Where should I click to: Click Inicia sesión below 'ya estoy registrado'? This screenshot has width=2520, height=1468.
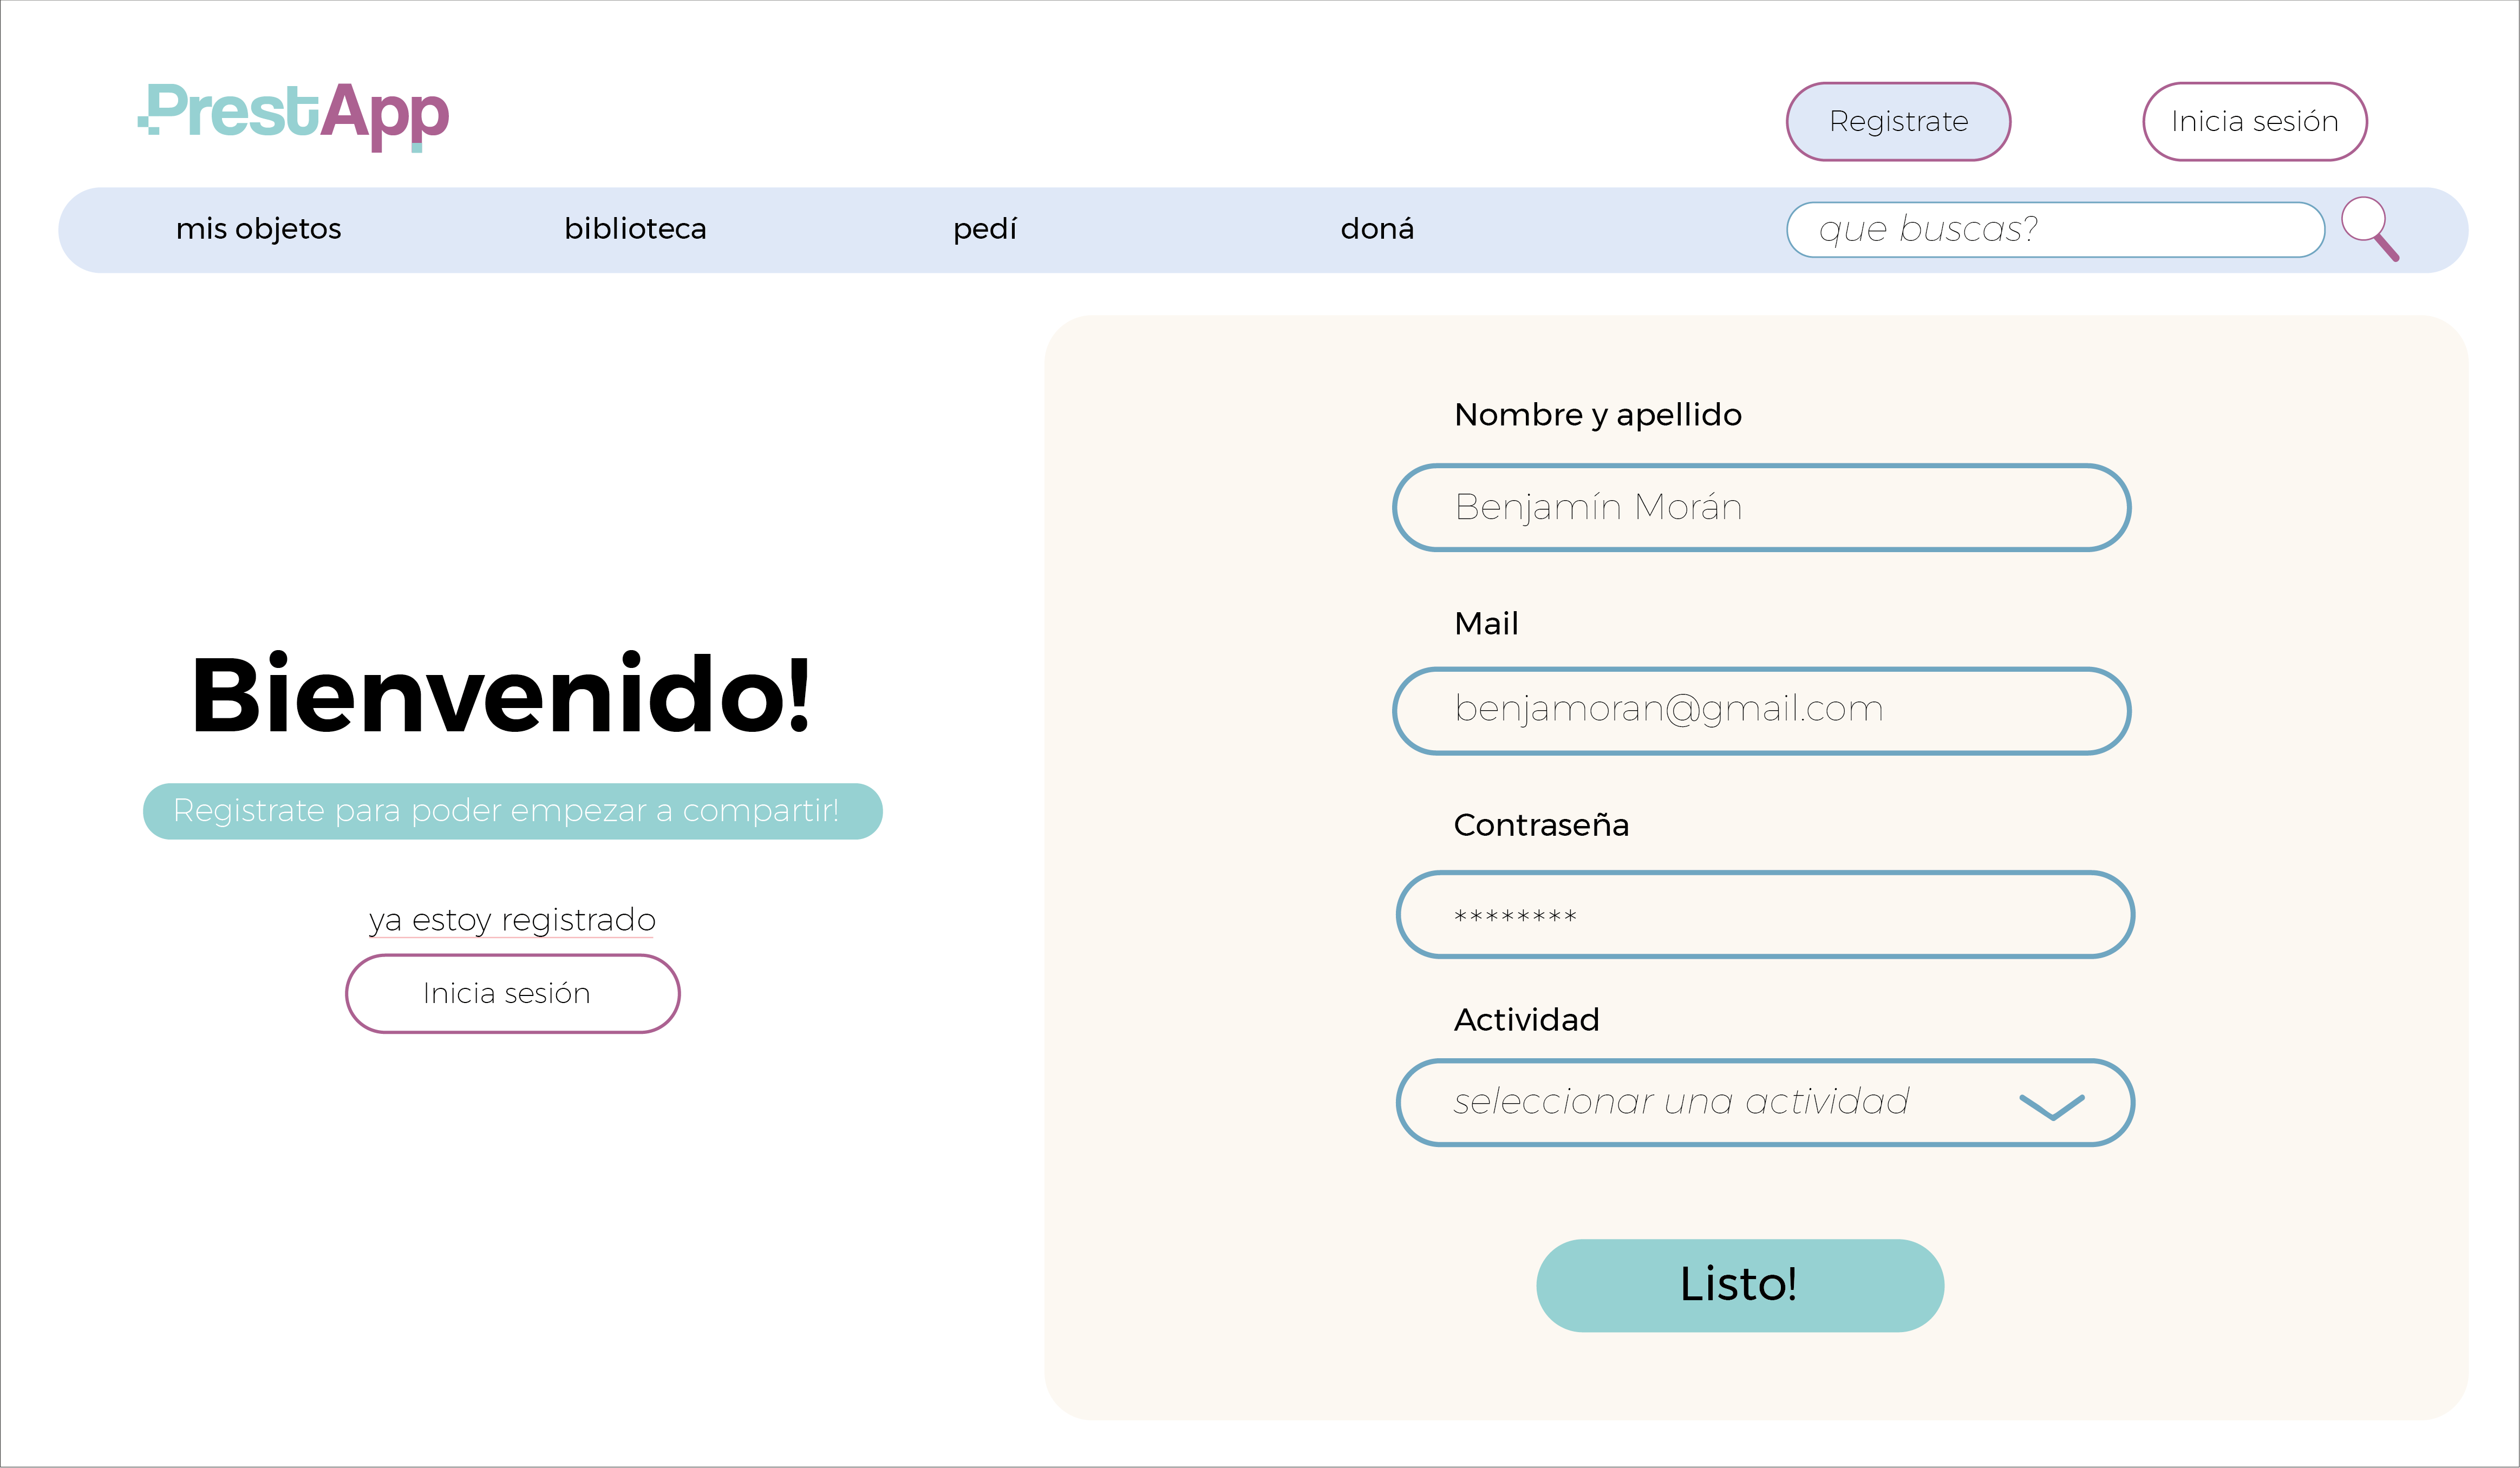(x=512, y=993)
